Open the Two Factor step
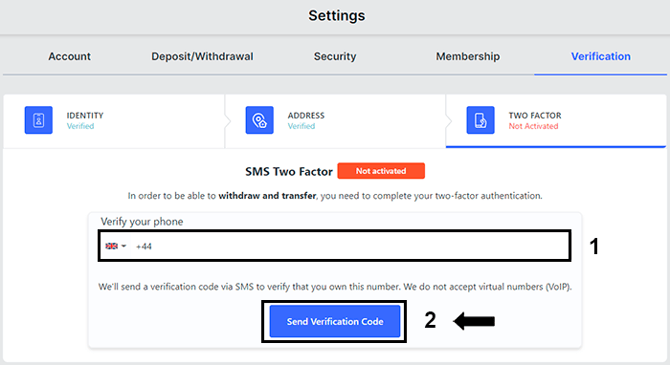Image resolution: width=670 pixels, height=365 pixels. point(556,121)
